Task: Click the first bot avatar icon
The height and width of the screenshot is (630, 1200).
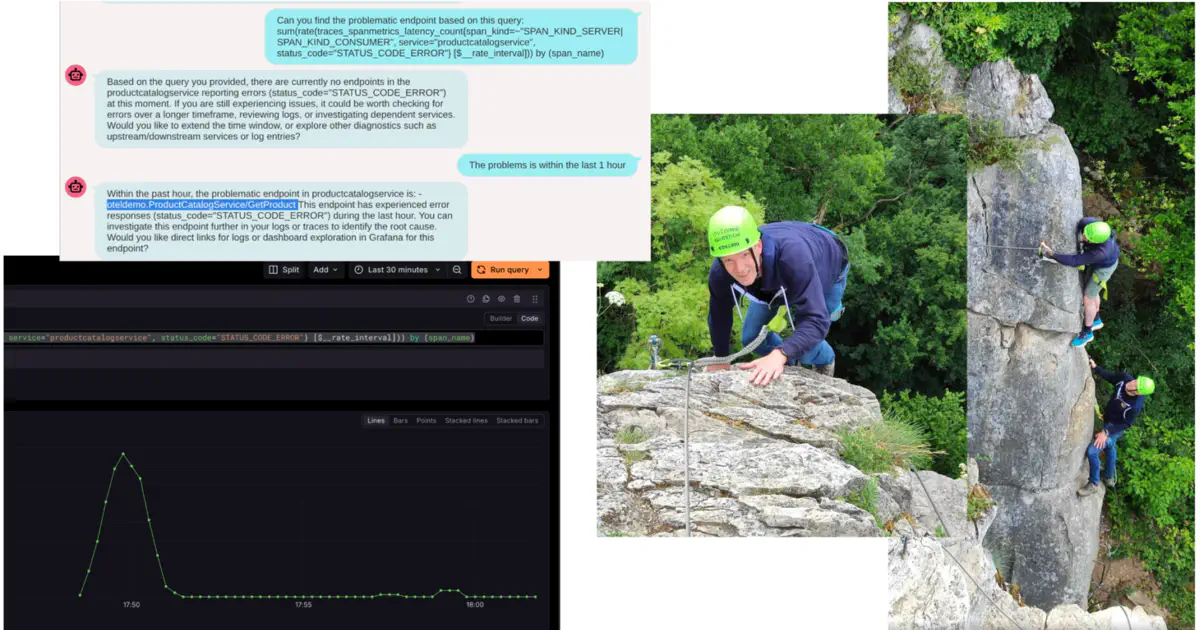Action: [75, 75]
